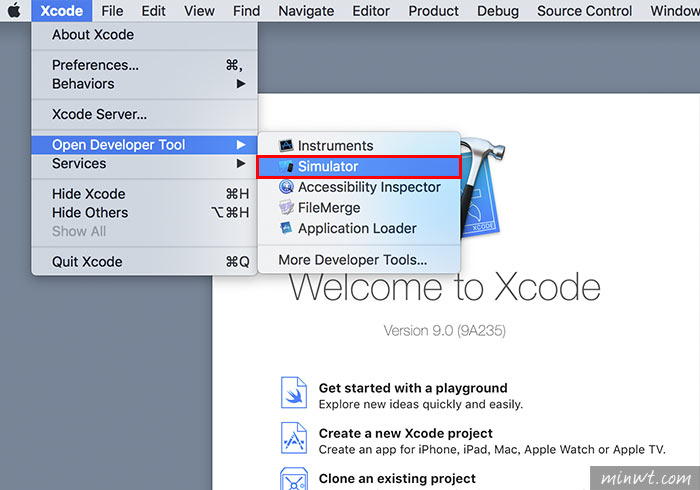Click the Accessibility Inspector icon
700x490 pixels.
(x=286, y=187)
